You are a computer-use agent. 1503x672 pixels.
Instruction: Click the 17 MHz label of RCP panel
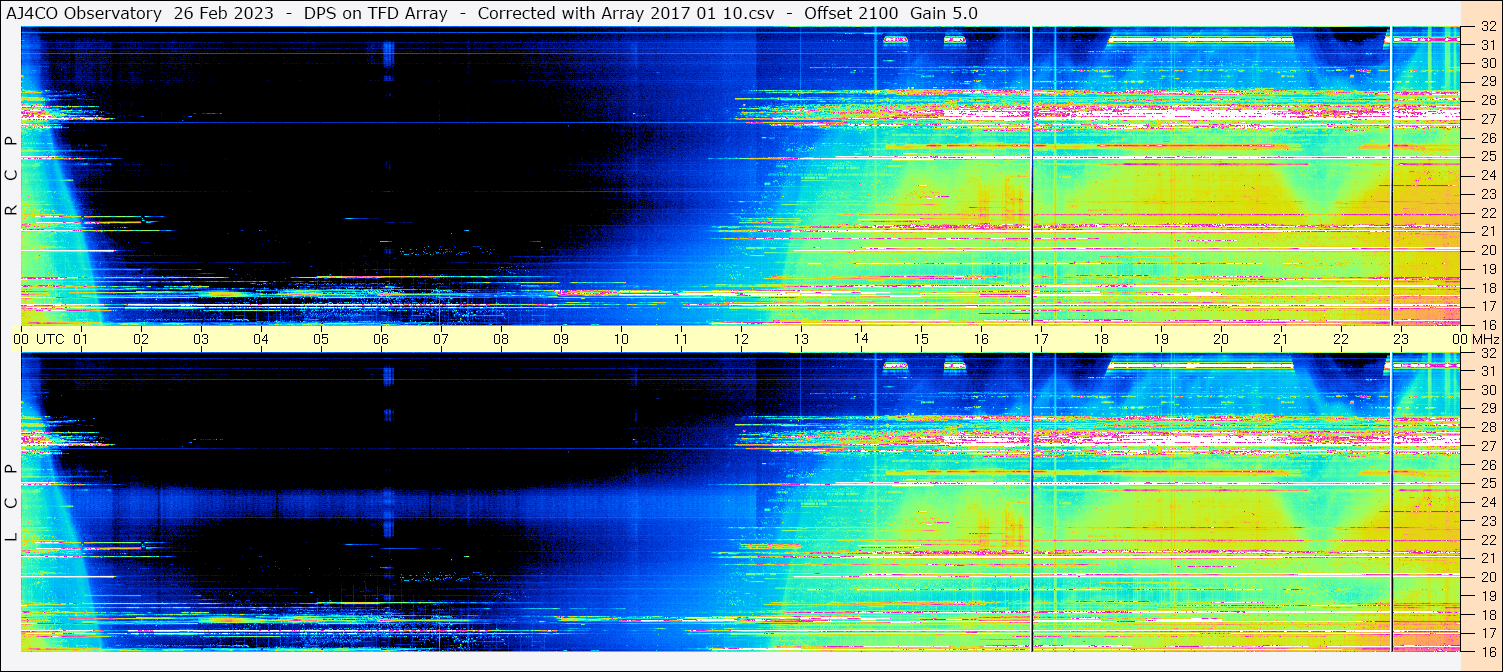[1488, 306]
